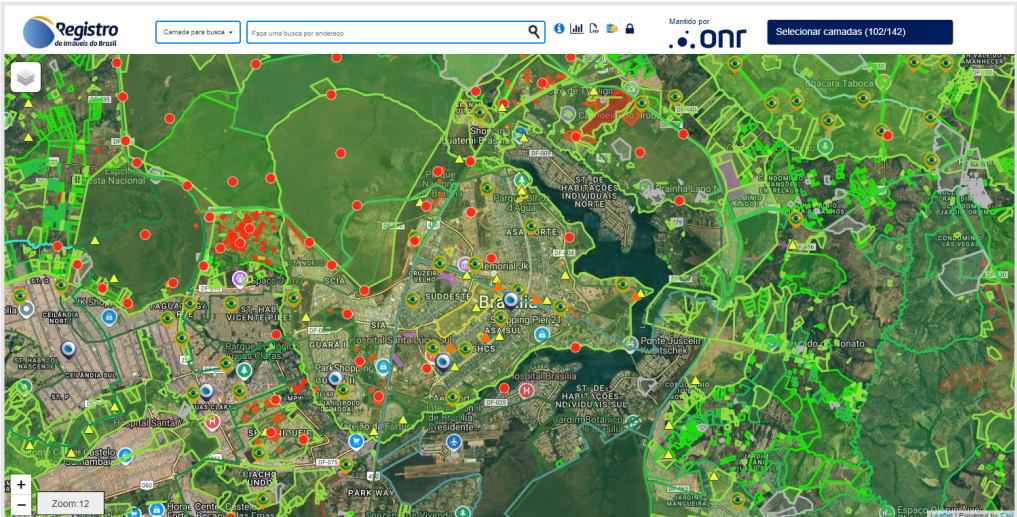
Task: Select the JK Shopping bag marker
Action: pos(110,317)
